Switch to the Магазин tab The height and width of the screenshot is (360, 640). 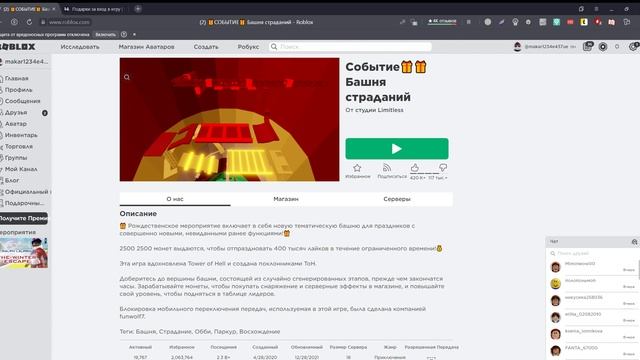286,199
